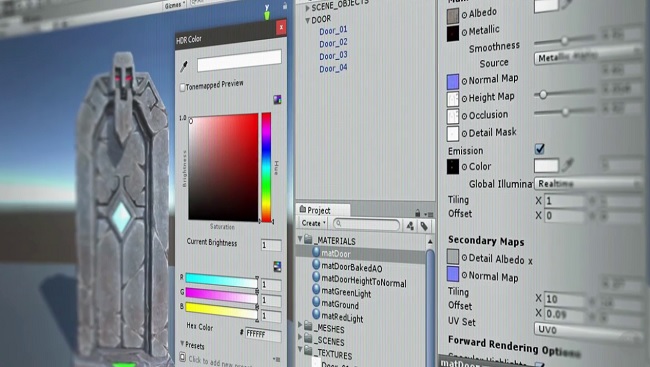Select Door_03 in the hierarchy
The width and height of the screenshot is (650, 367).
333,56
